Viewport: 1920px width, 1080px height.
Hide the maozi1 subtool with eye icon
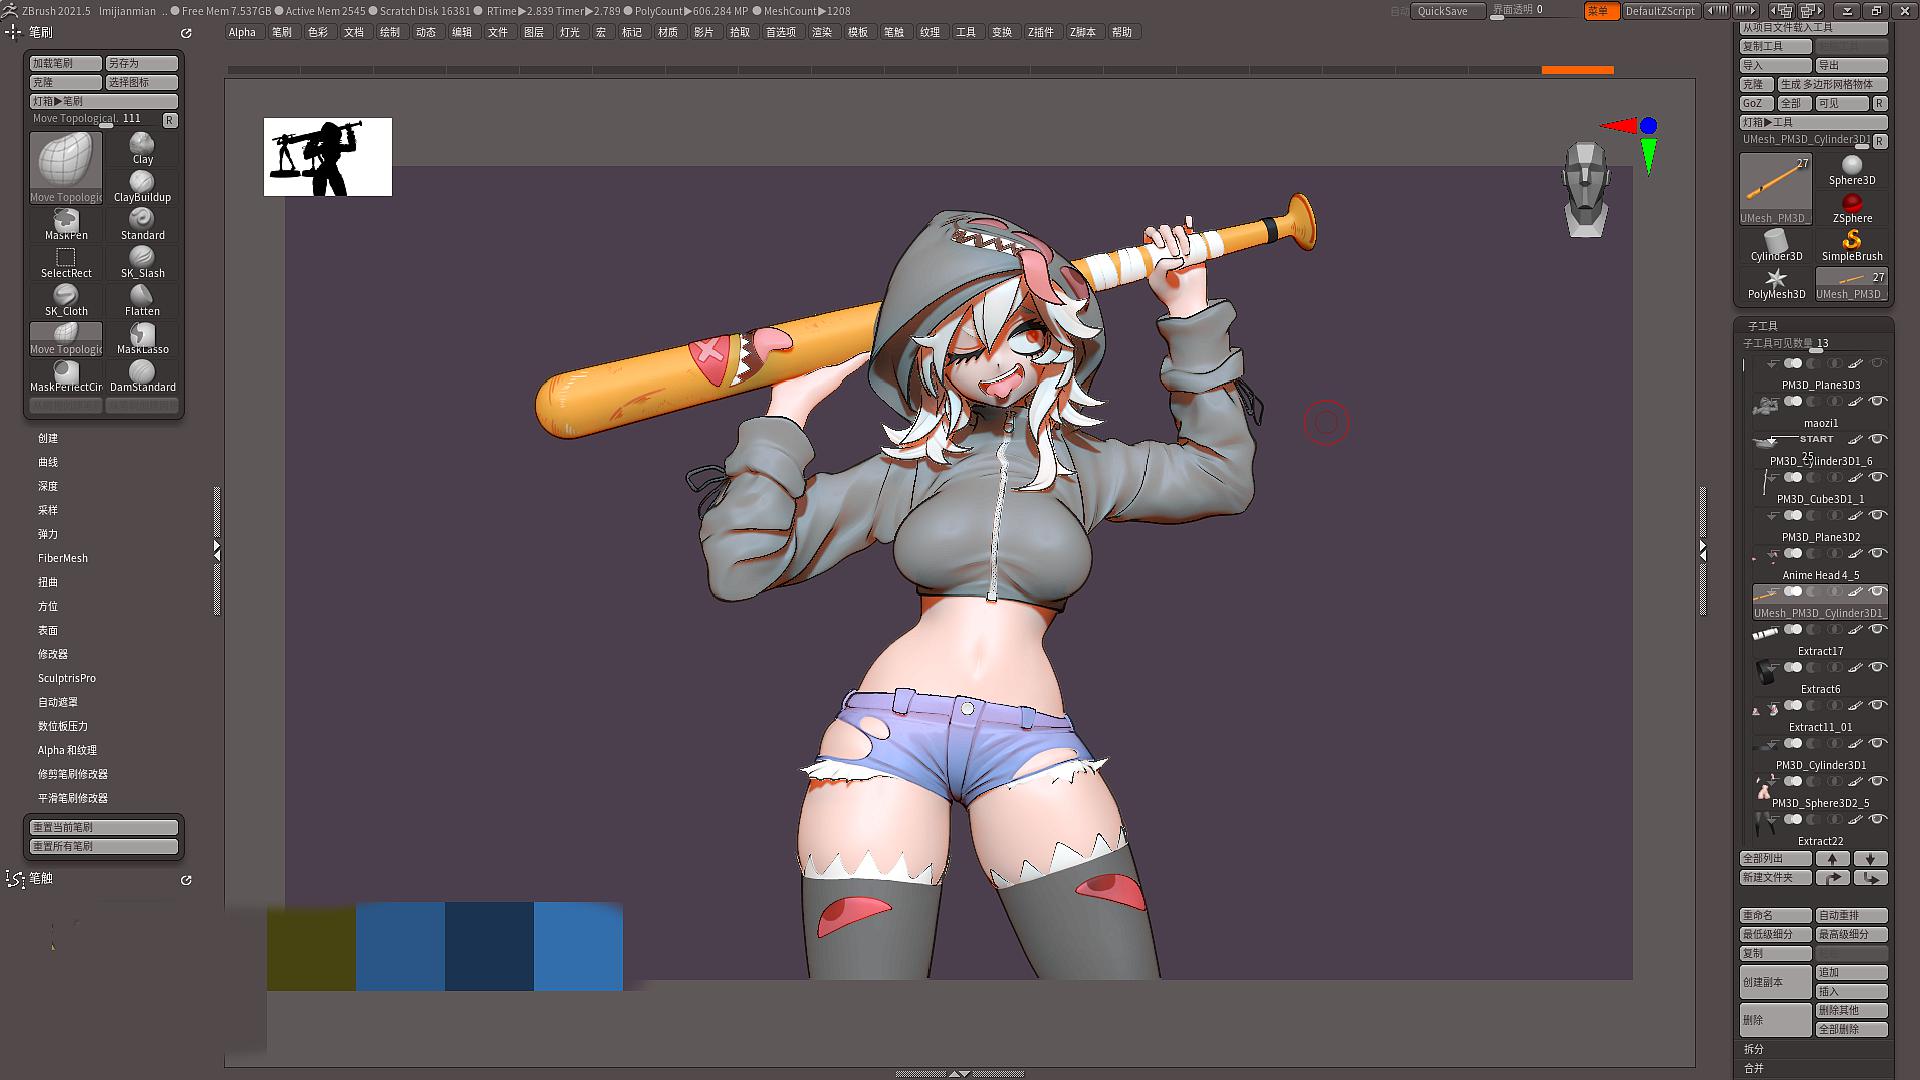[x=1878, y=401]
